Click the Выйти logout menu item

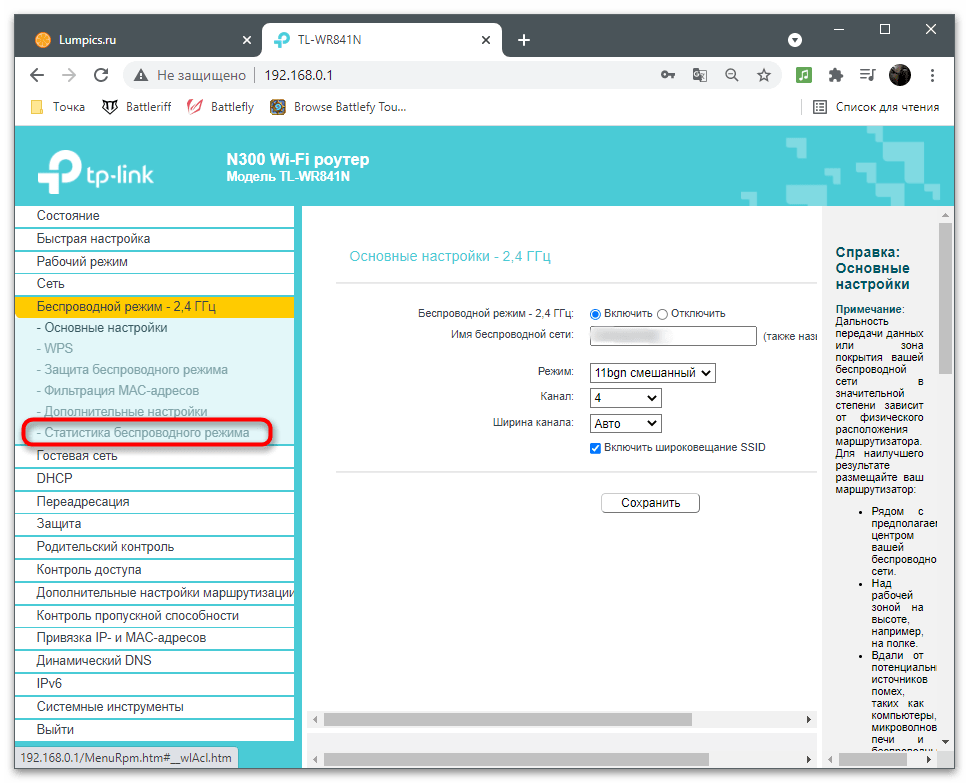154,729
